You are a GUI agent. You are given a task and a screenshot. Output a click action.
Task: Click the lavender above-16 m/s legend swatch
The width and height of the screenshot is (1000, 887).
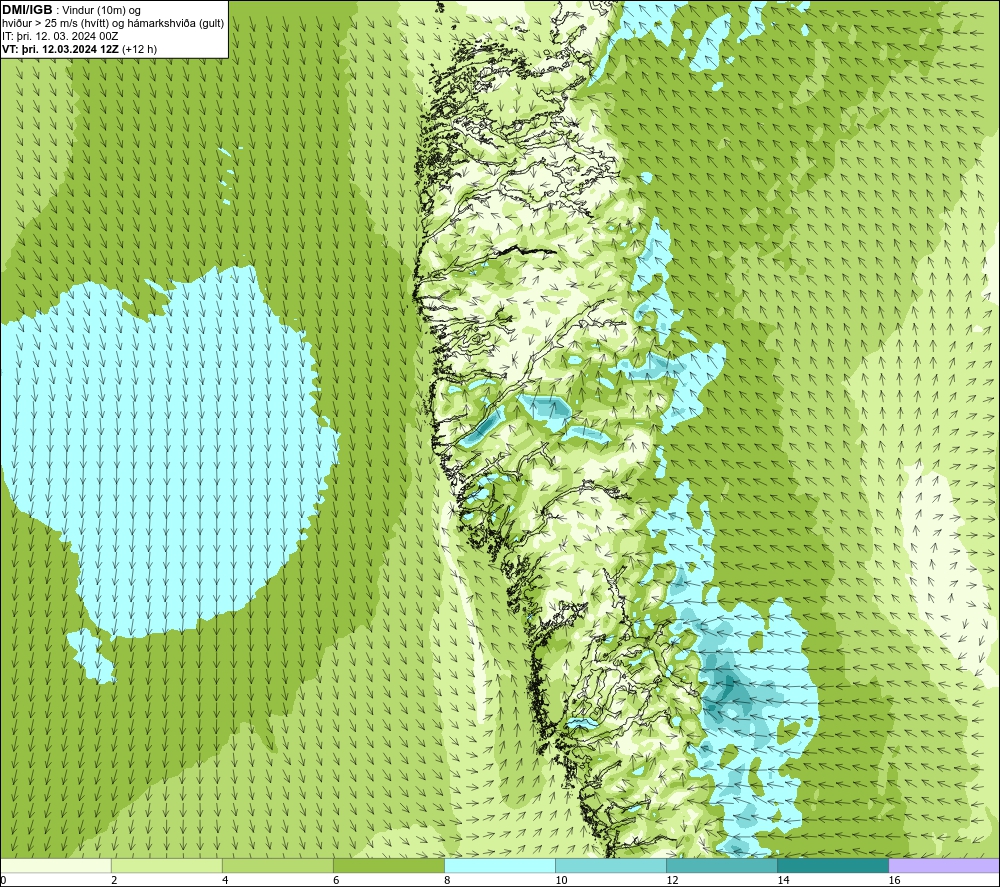point(944,865)
